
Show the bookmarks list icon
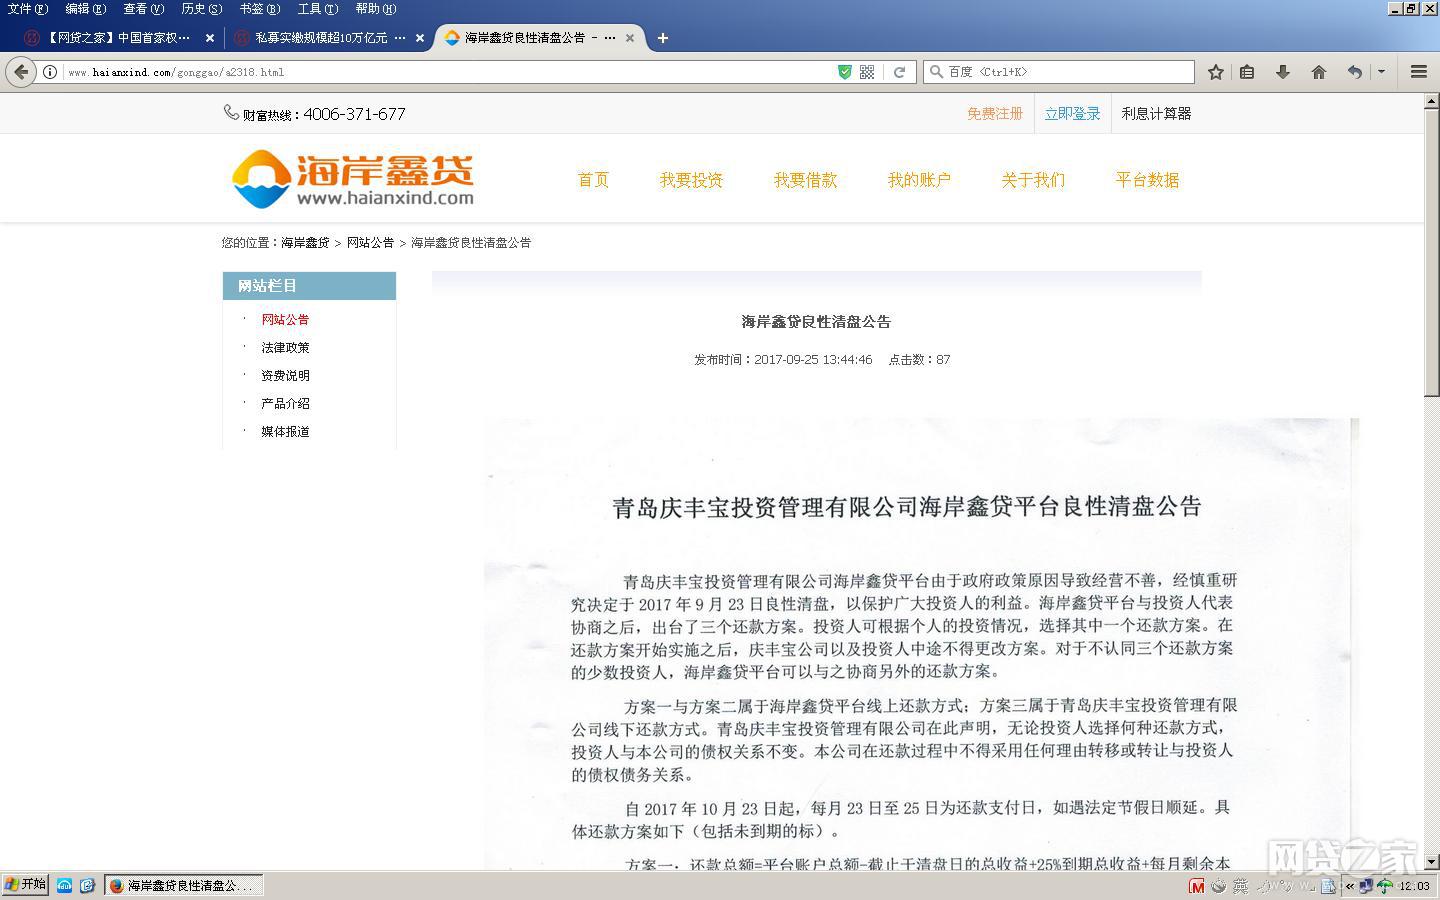point(1247,72)
